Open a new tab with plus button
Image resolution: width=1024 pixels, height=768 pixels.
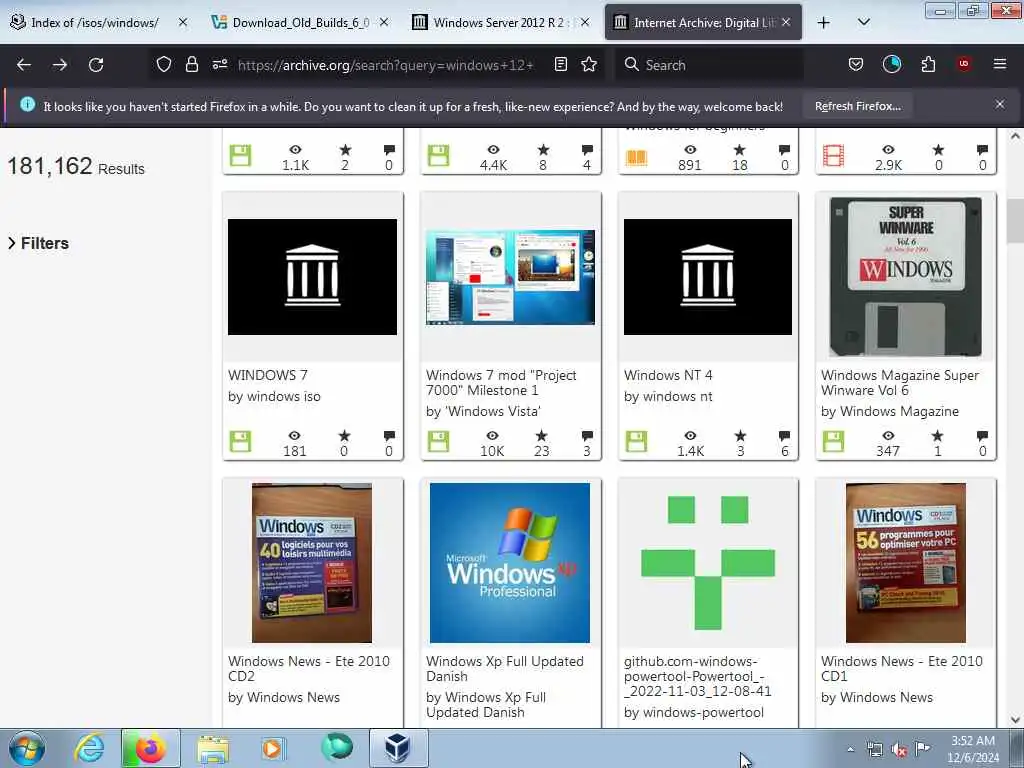coord(824,23)
